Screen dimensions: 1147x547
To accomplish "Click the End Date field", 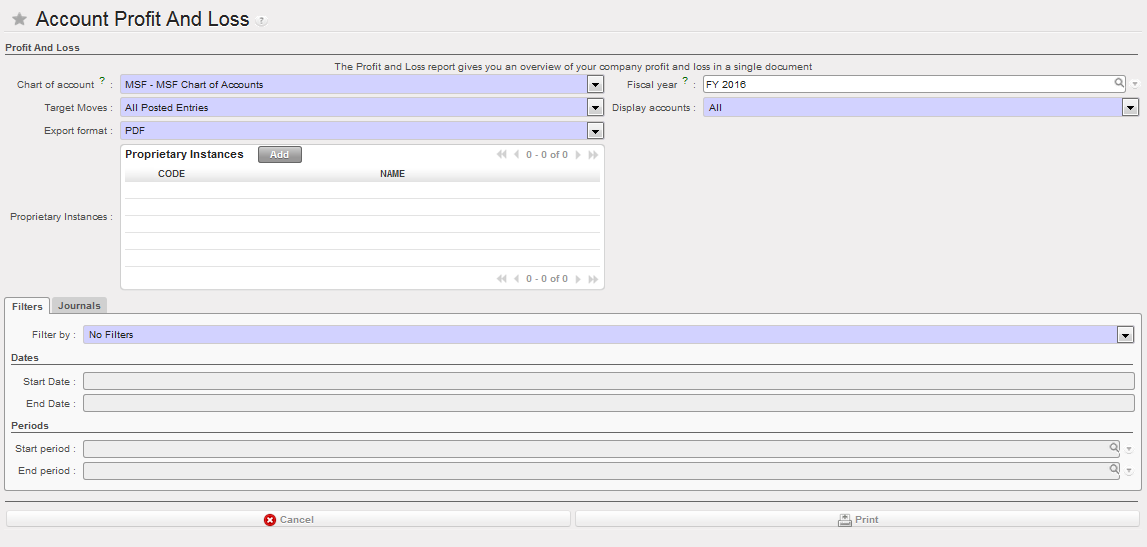I will coord(609,404).
